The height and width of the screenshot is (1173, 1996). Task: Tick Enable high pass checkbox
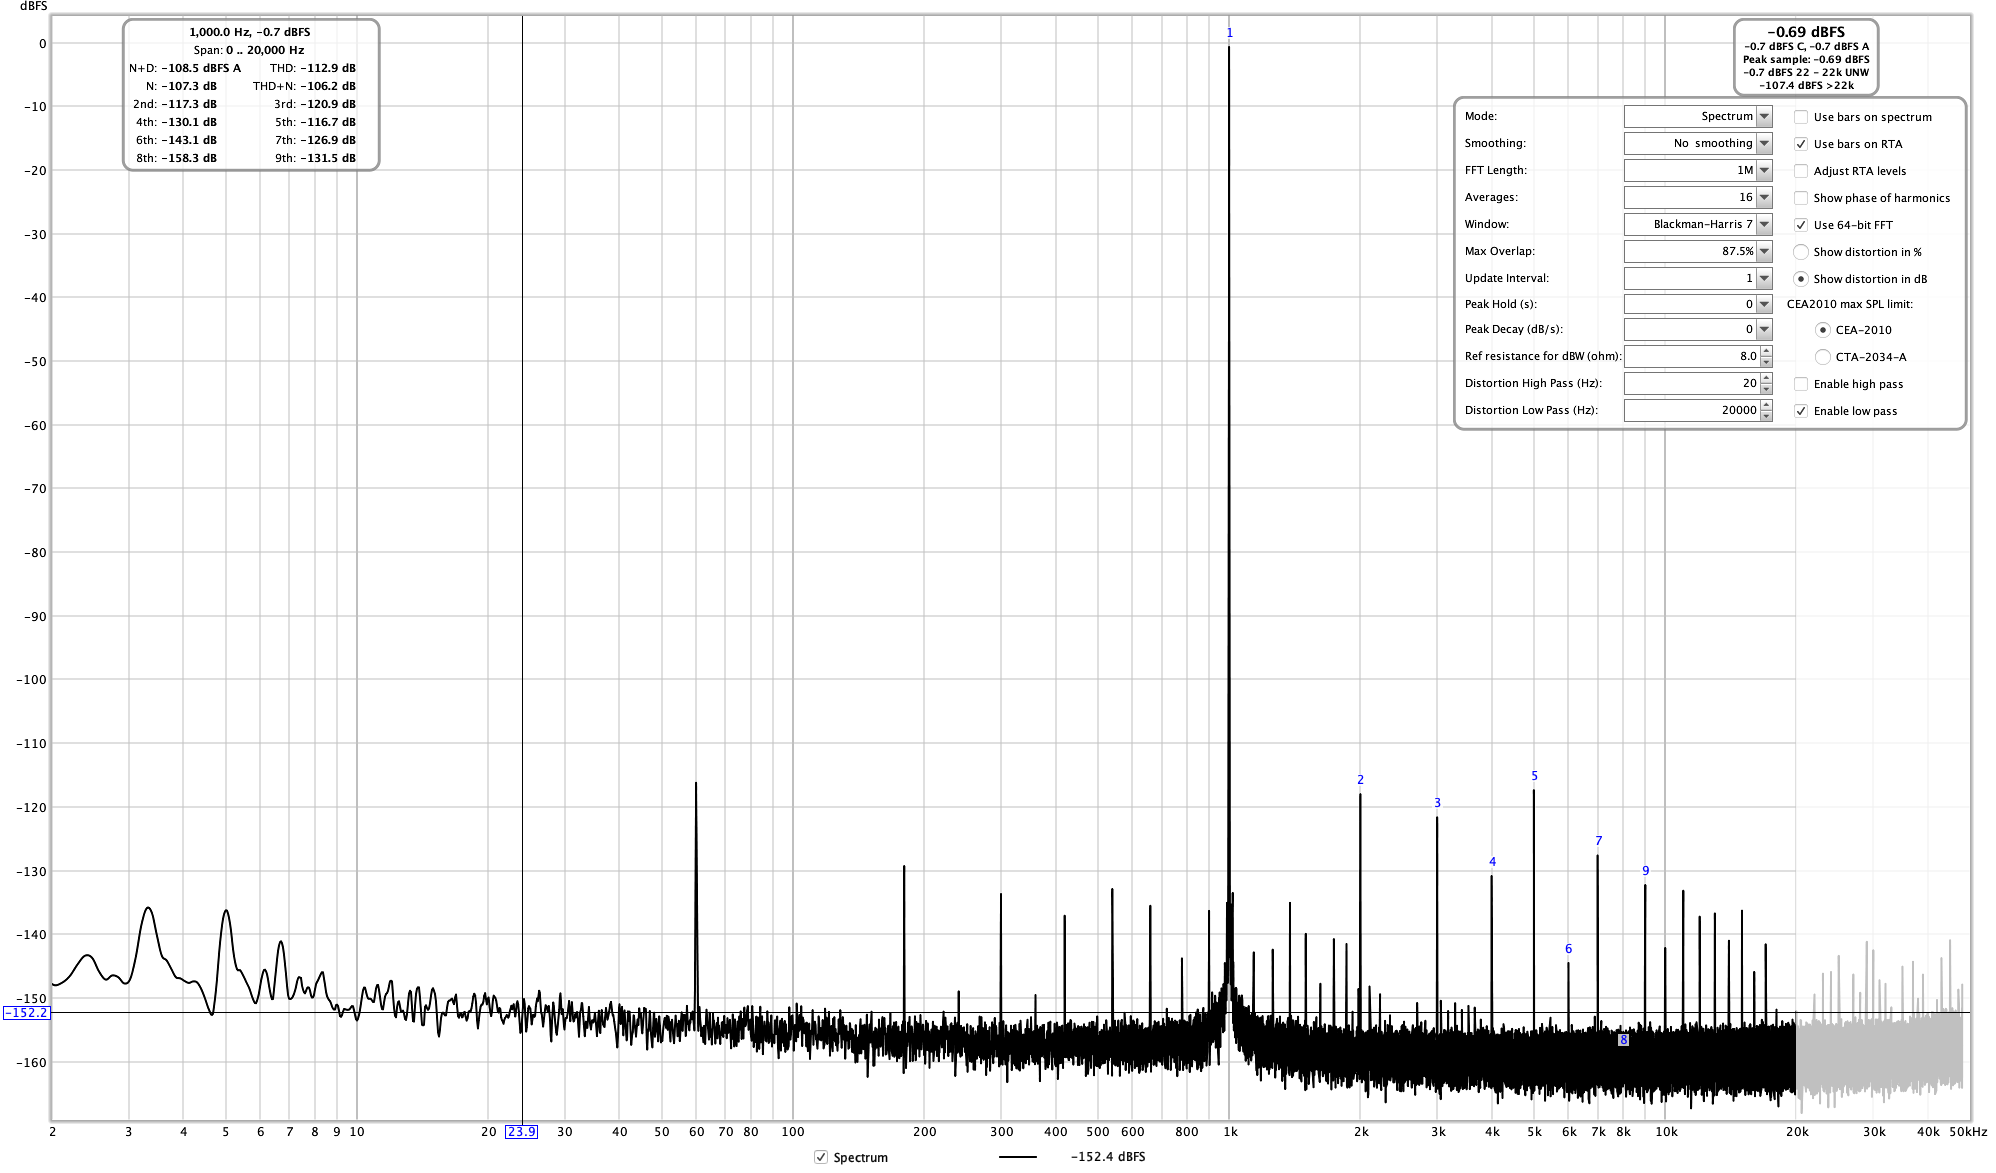coord(1801,384)
